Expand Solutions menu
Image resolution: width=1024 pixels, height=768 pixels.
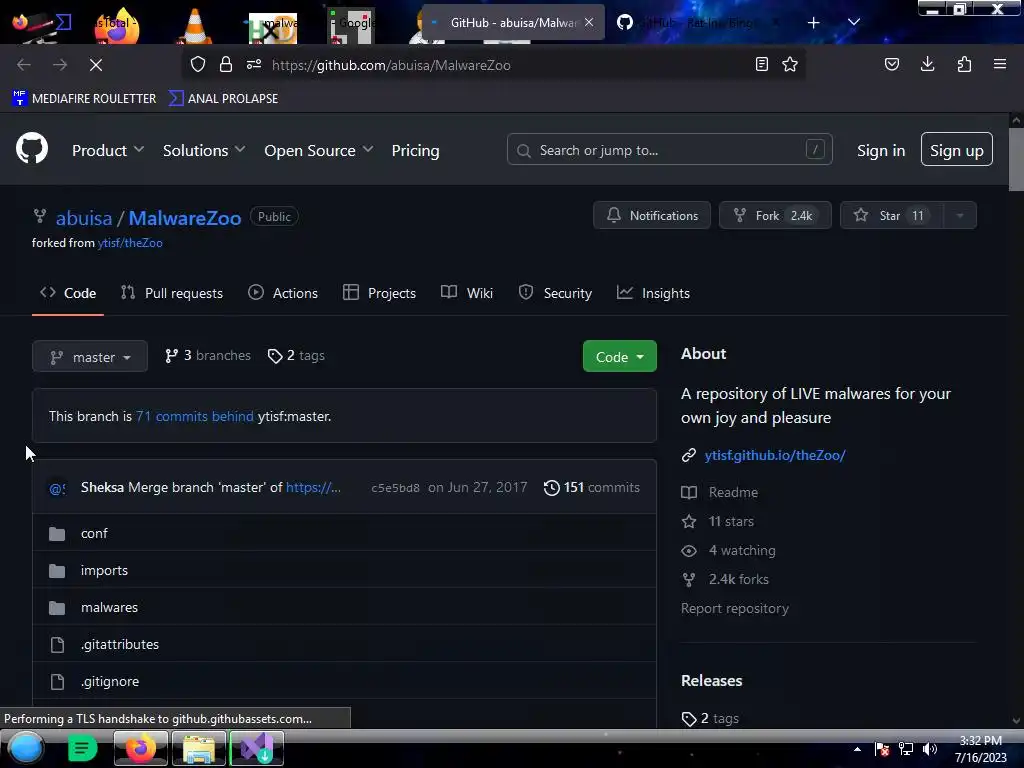pos(204,150)
